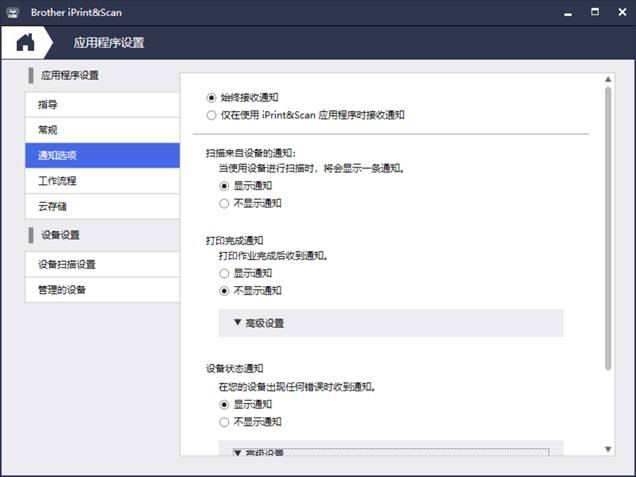Close the Brother iPrint&Scan window
636x477 pixels.
click(620, 11)
